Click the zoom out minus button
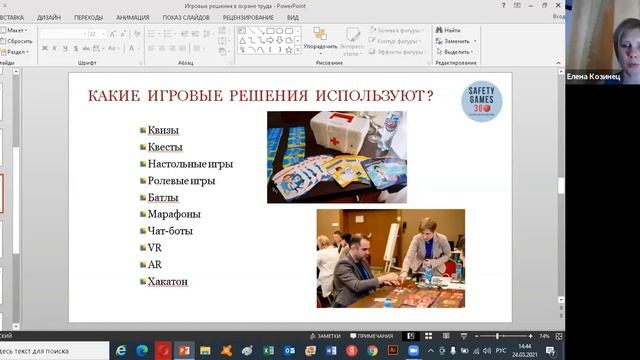The image size is (640, 360). [477, 336]
